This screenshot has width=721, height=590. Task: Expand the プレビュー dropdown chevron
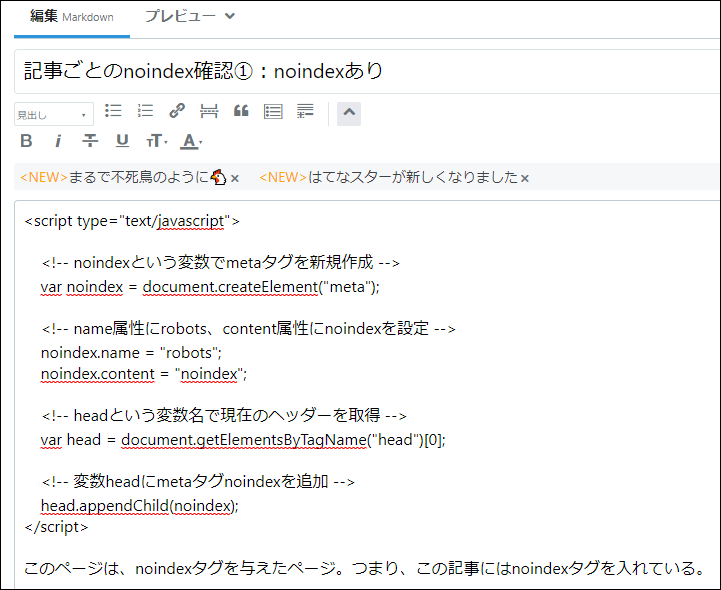click(x=230, y=17)
